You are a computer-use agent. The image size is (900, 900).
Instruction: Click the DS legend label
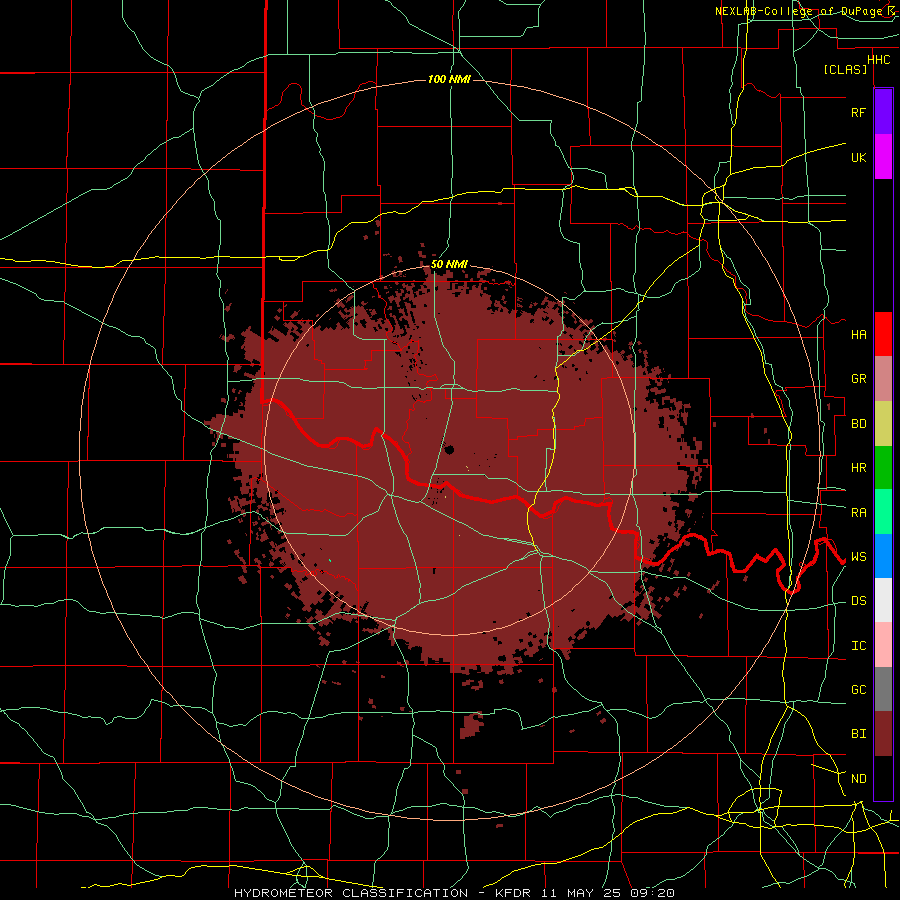click(x=858, y=601)
